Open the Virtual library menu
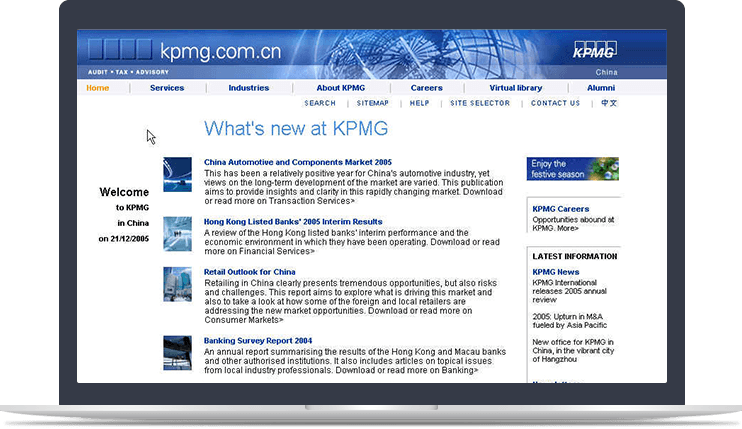Screen dimensions: 742x429 point(515,88)
